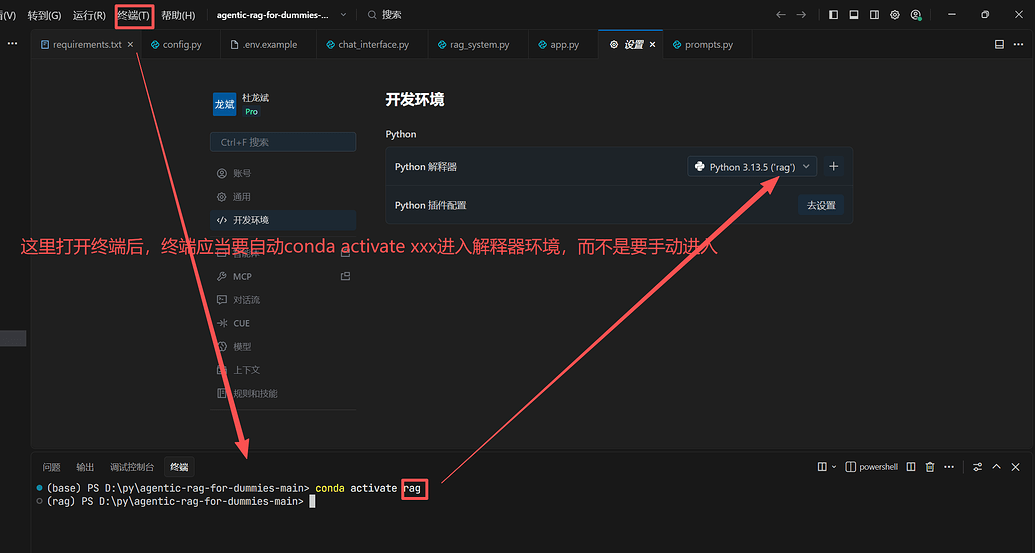Close the 设置 settings tab
This screenshot has height=553, width=1035.
pyautogui.click(x=652, y=44)
